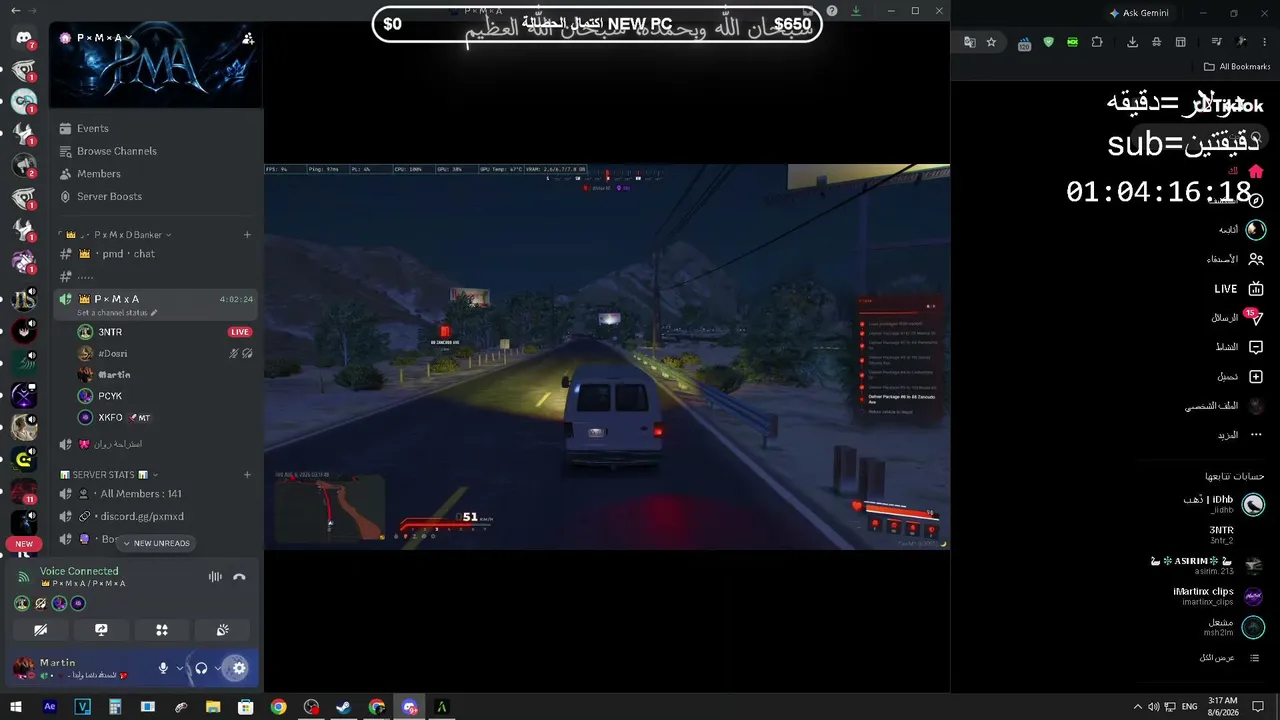The width and height of the screenshot is (1280, 720).
Task: Click the Discord back navigation arrow
Action: (15, 10)
